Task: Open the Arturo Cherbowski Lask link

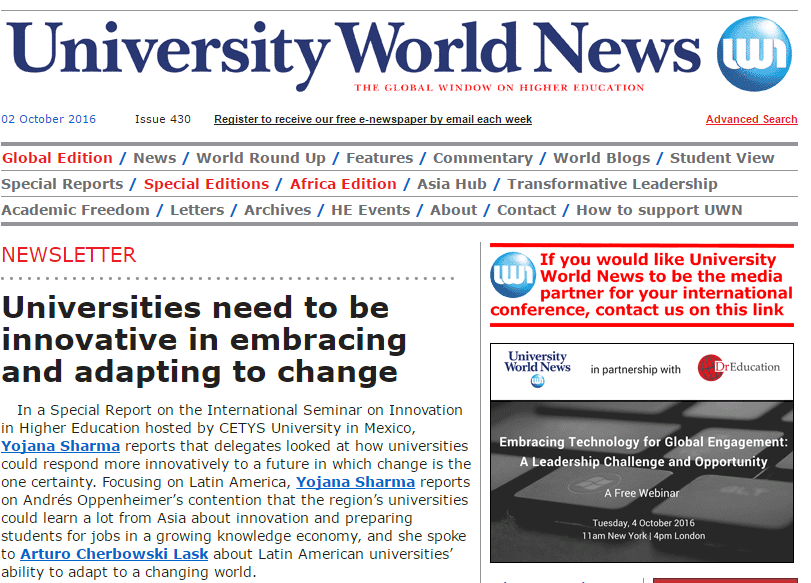Action: pyautogui.click(x=114, y=554)
